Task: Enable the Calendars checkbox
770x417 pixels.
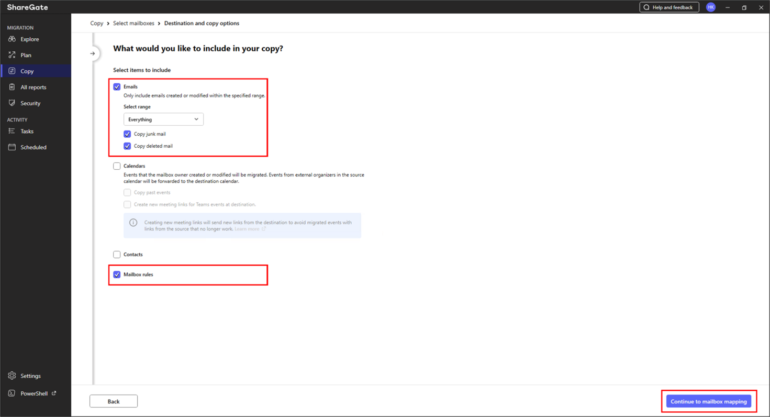Action: (117, 166)
